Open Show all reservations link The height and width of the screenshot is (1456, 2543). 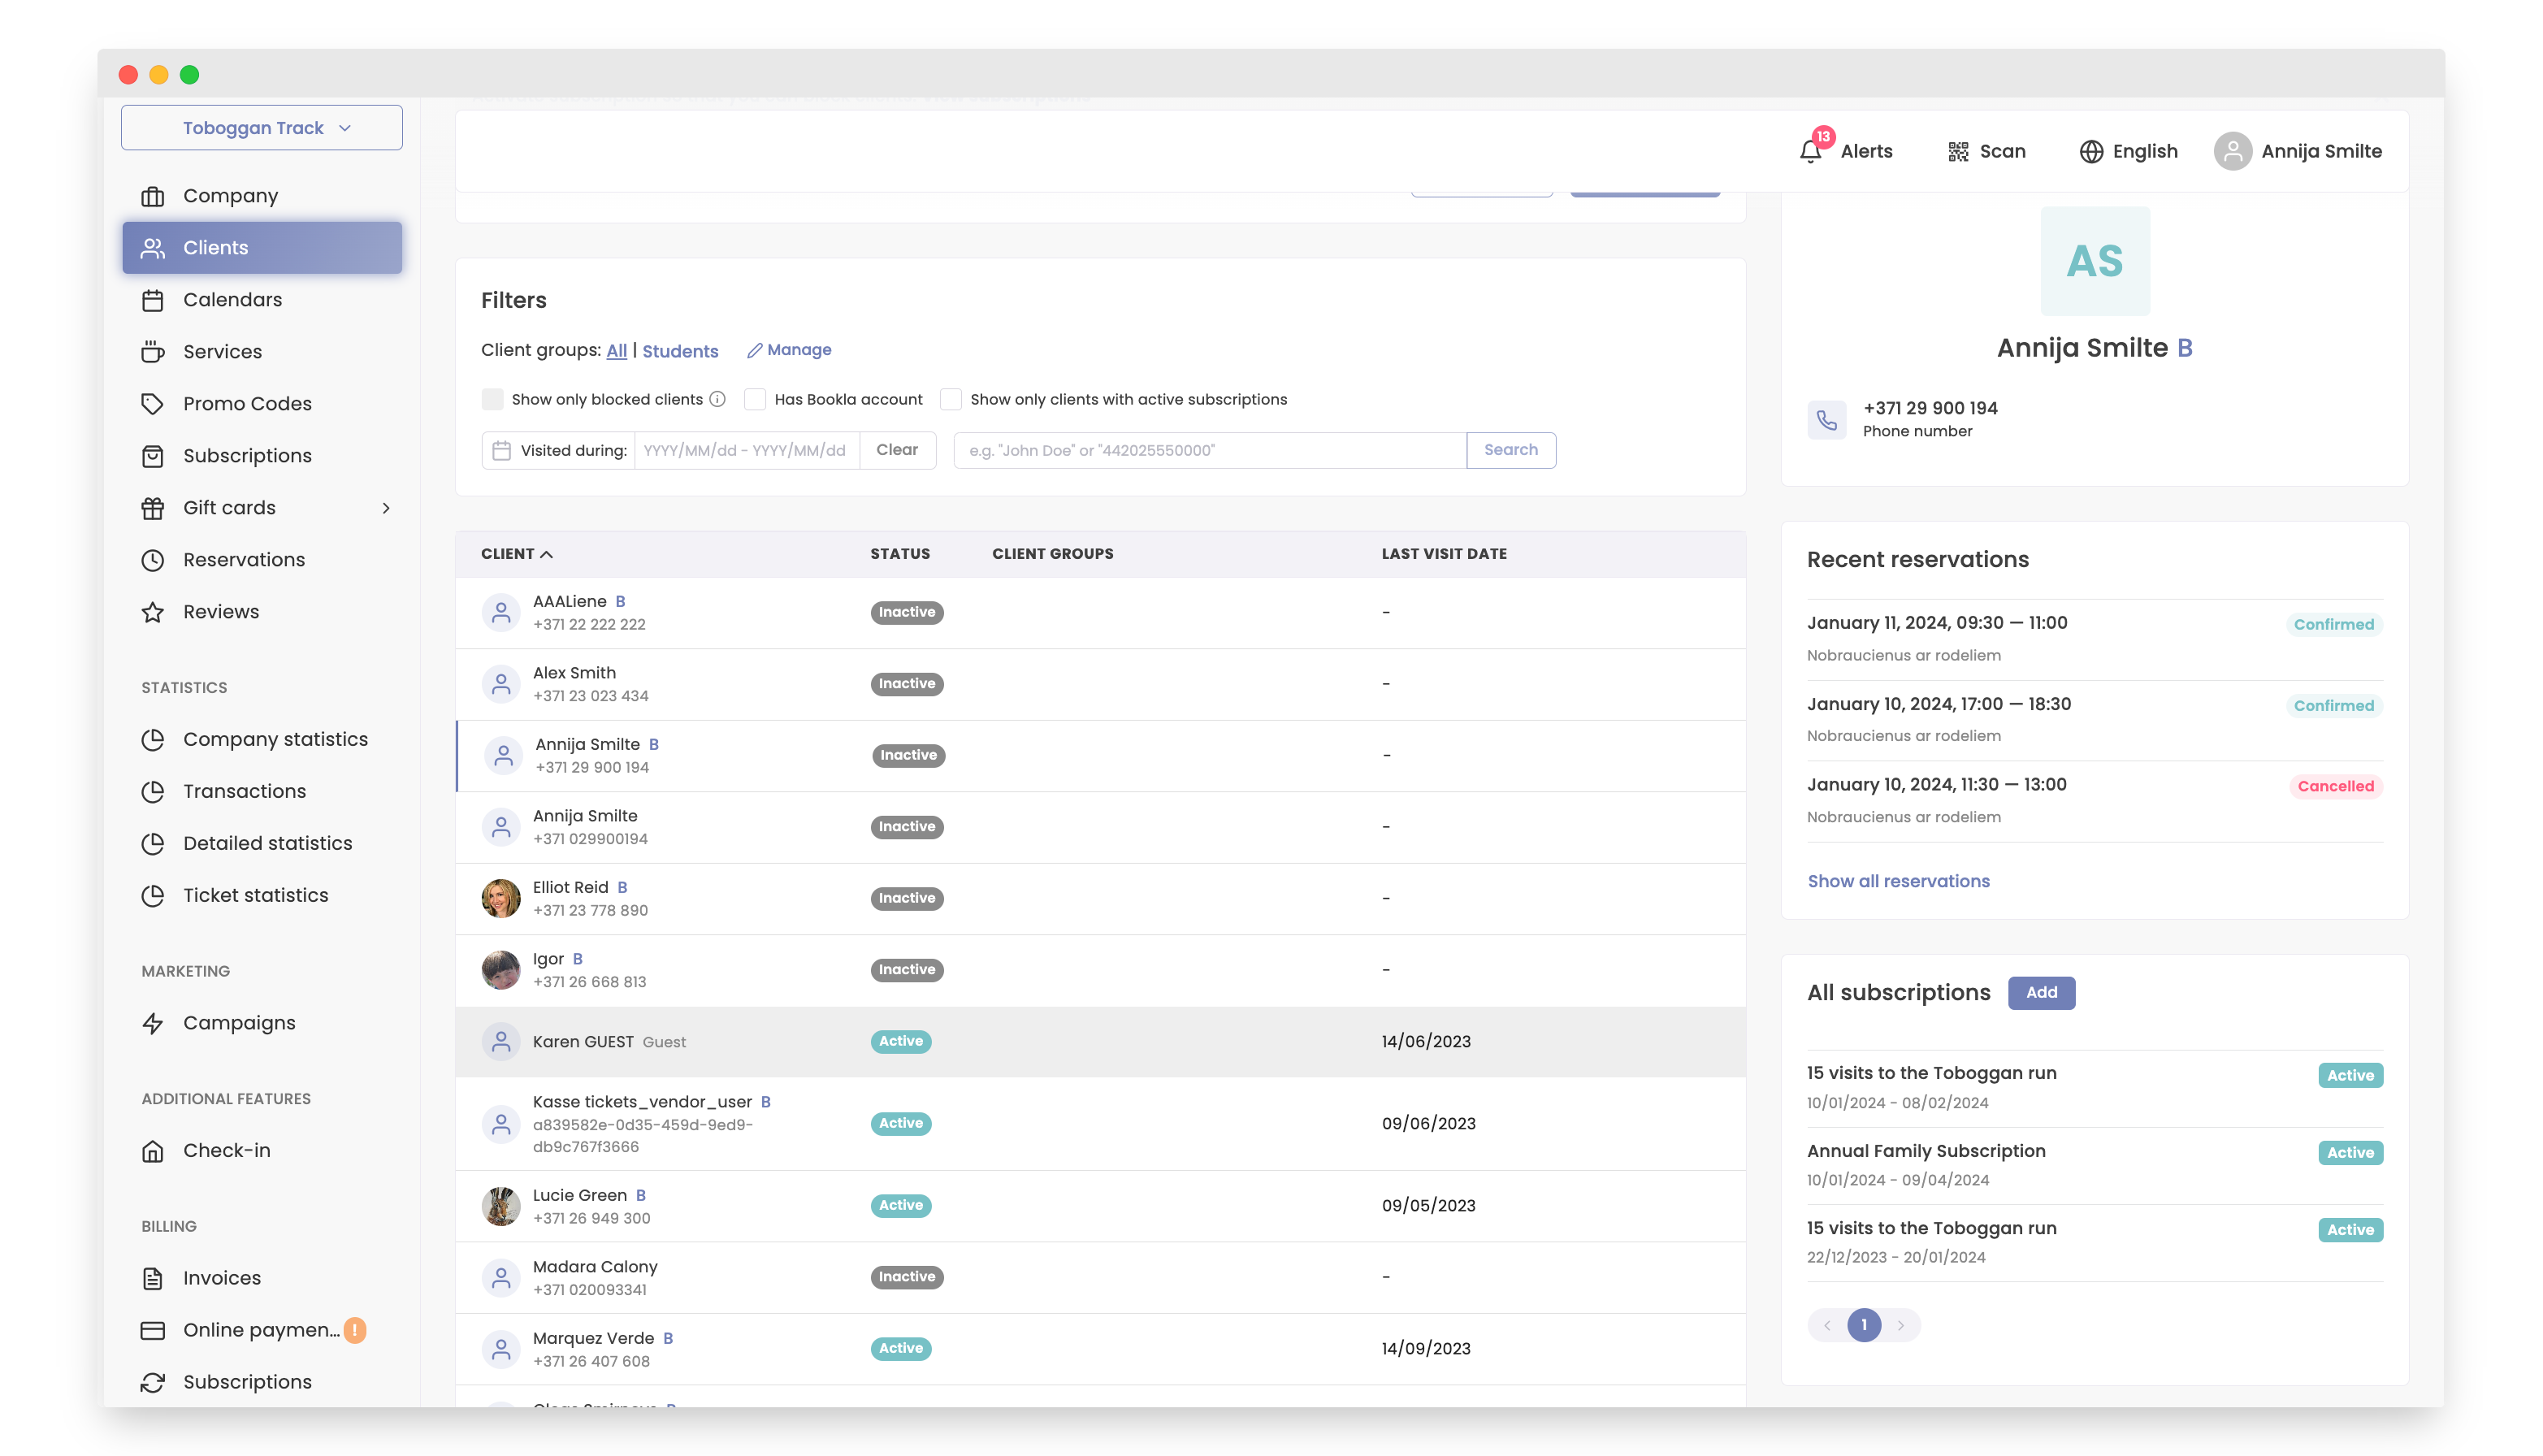1898,881
